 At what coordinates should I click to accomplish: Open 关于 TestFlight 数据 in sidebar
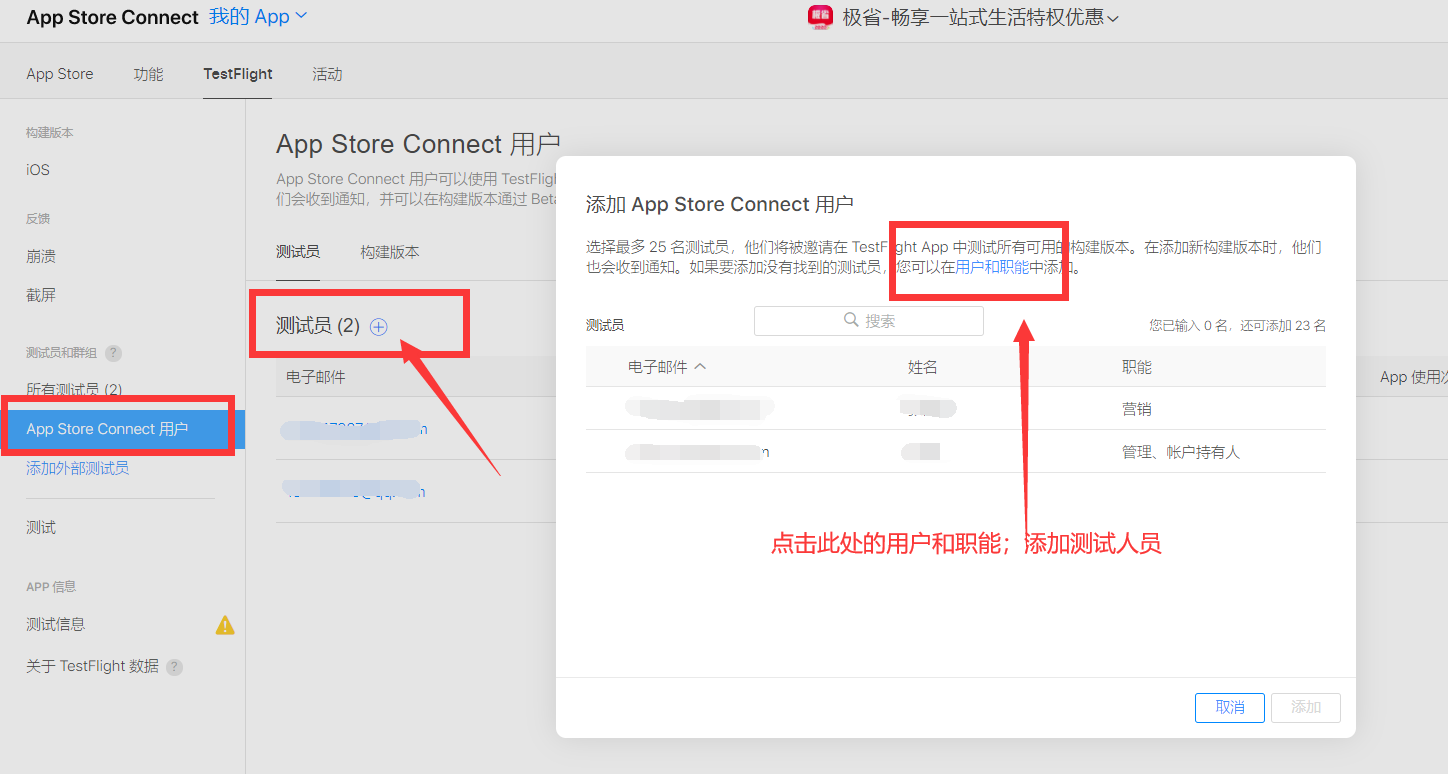[92, 667]
